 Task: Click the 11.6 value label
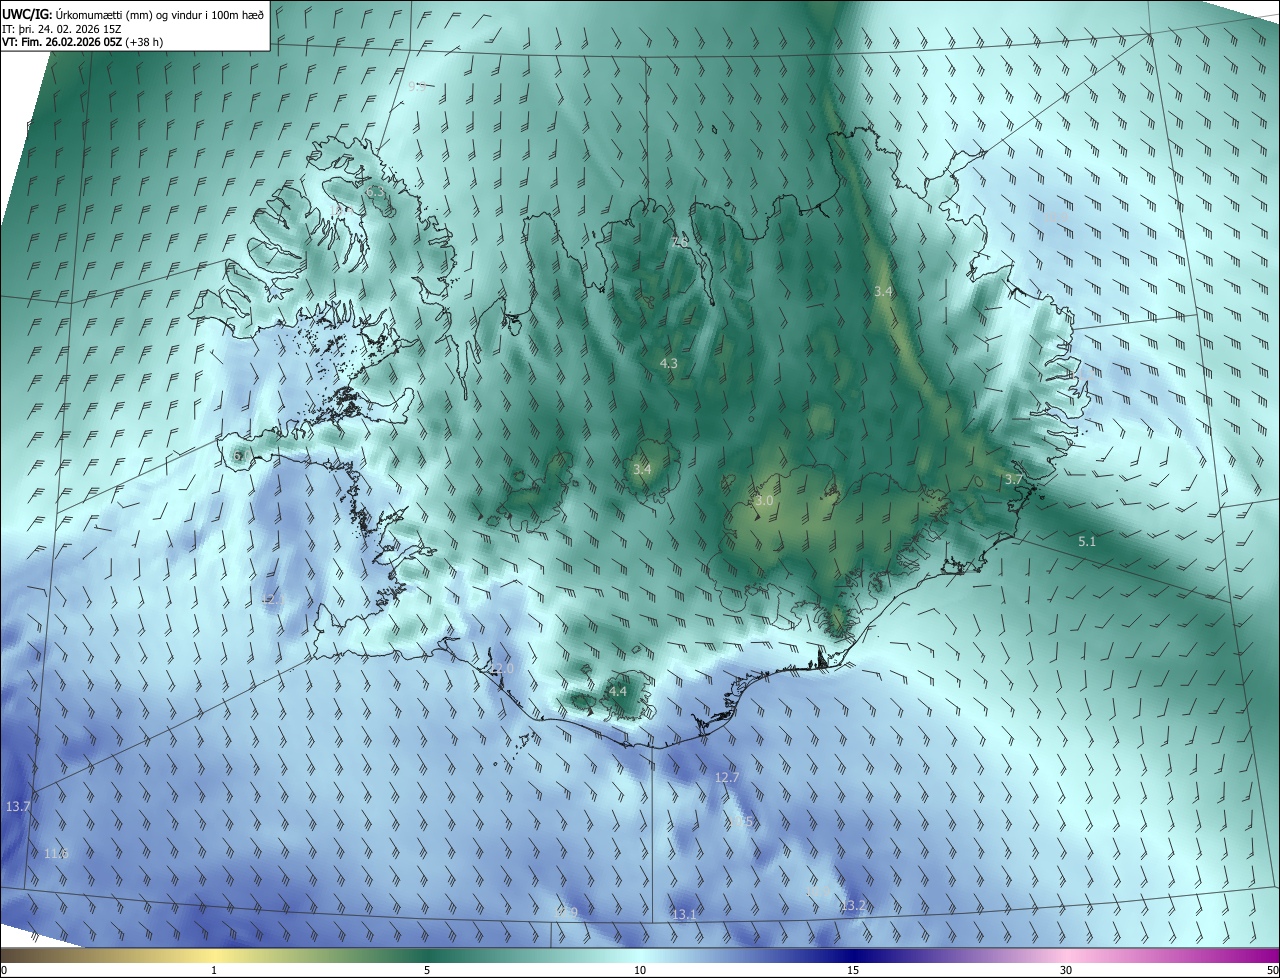coord(57,854)
